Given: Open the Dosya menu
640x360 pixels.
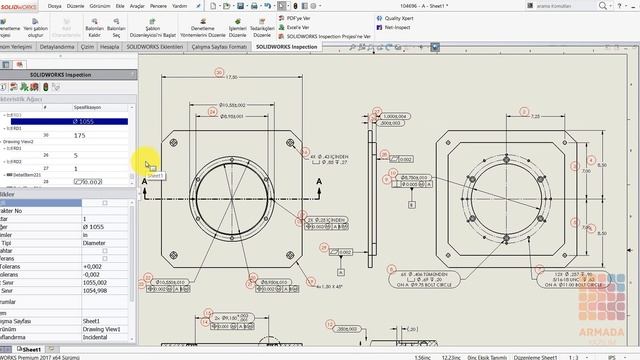Looking at the screenshot, I should (x=55, y=6).
